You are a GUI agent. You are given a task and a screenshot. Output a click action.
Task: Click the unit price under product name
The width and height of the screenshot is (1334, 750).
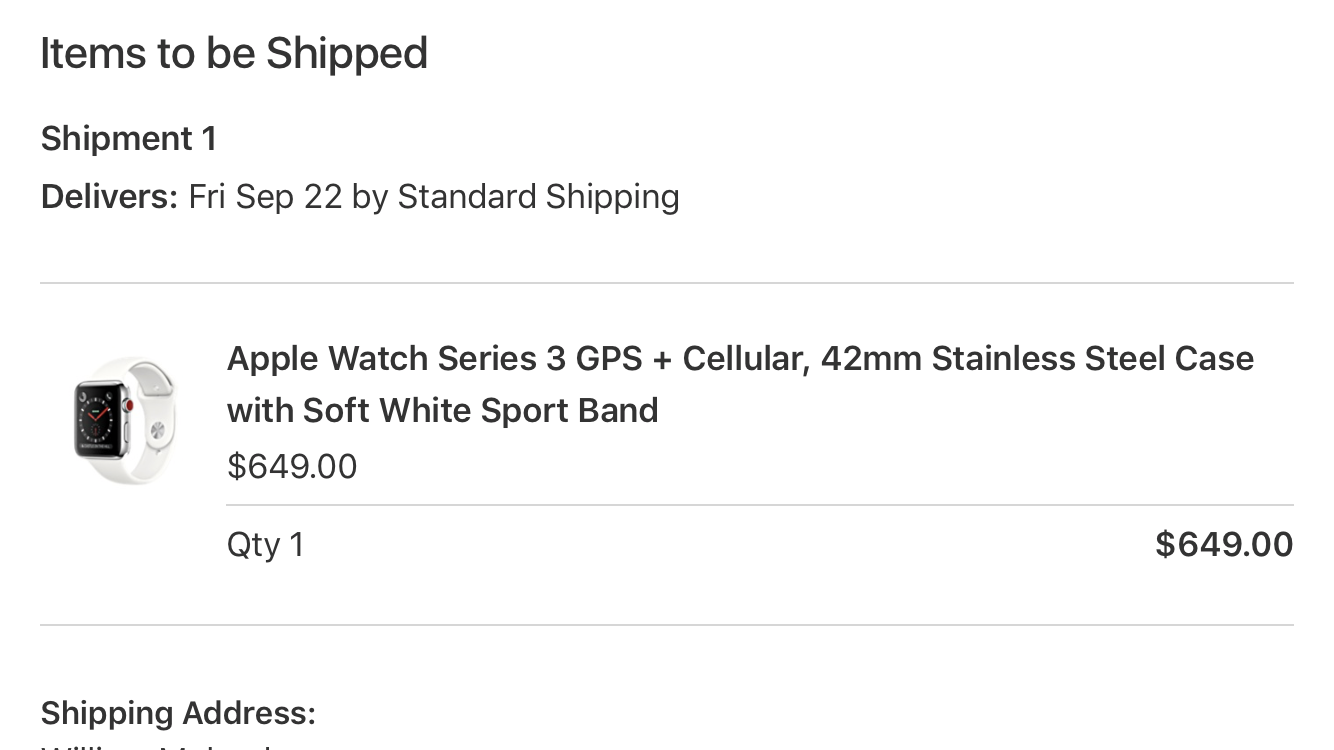[x=292, y=466]
